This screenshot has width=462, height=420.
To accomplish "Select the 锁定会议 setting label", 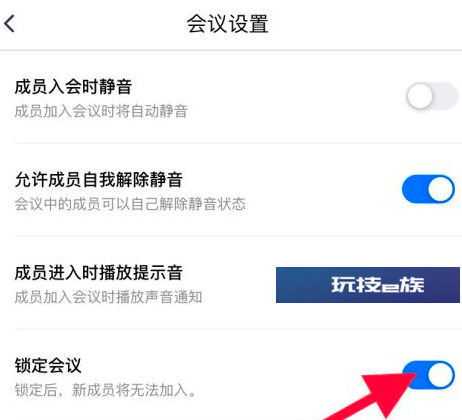I will [x=48, y=365].
